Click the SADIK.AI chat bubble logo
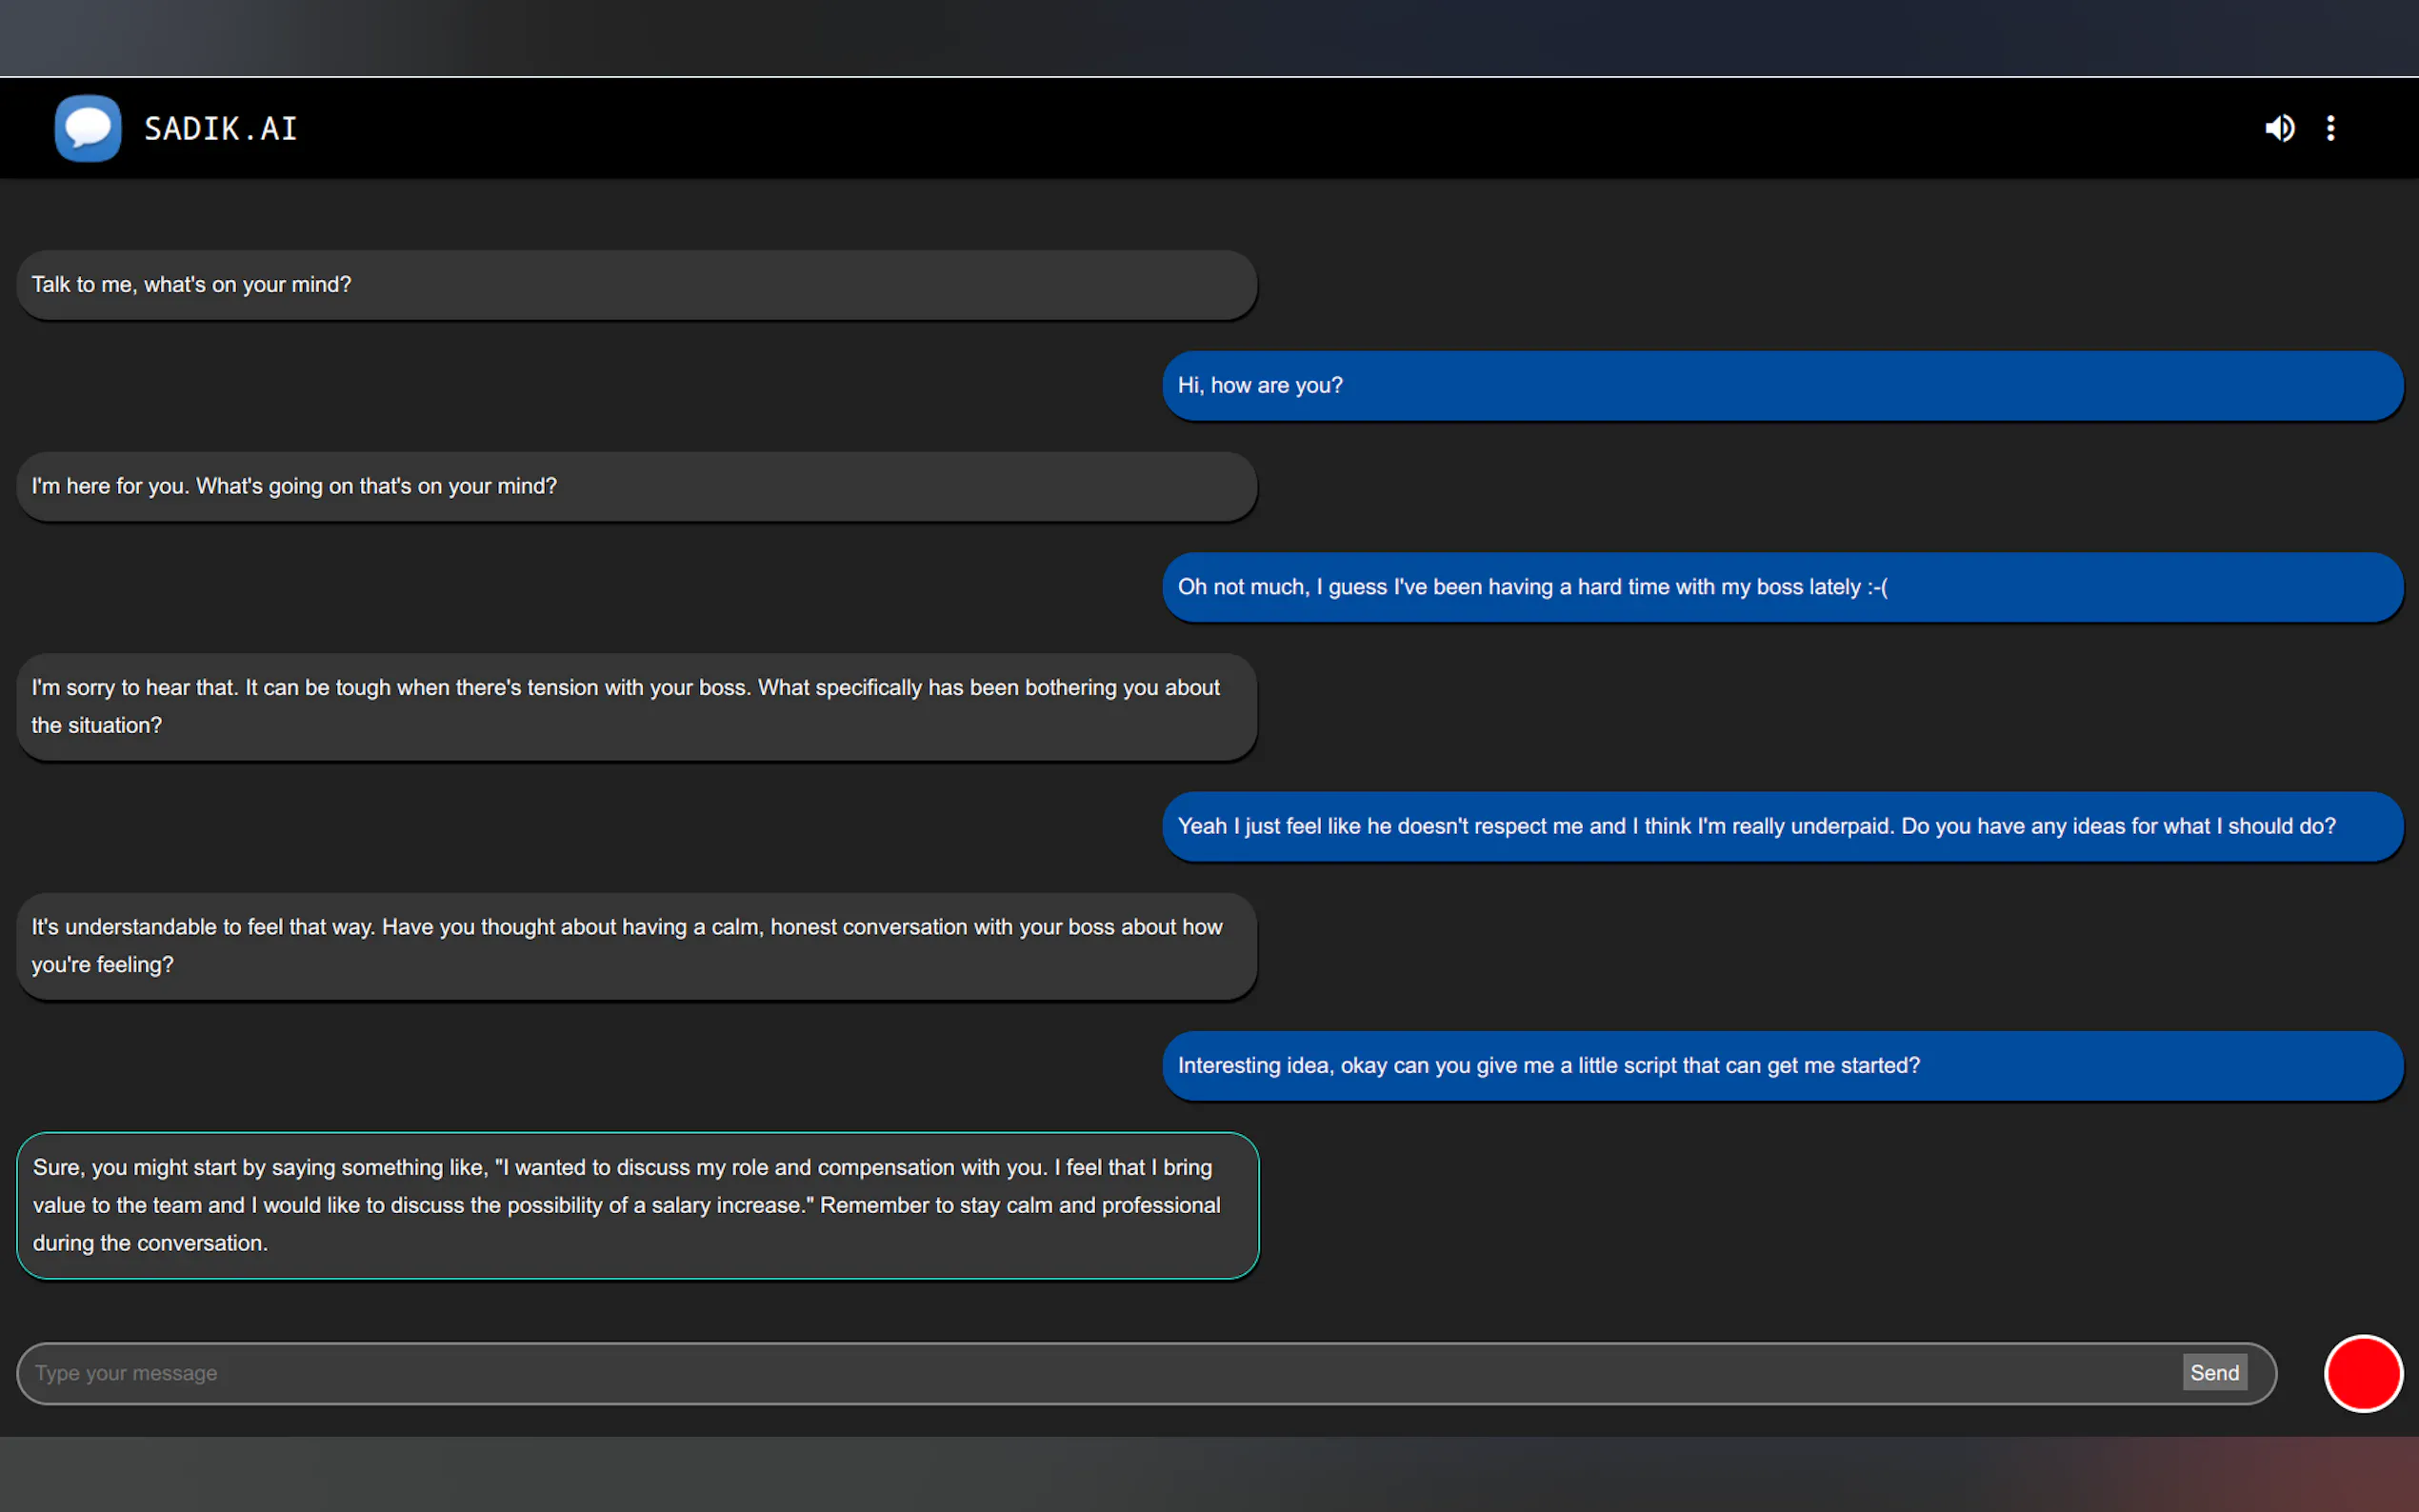 pyautogui.click(x=88, y=128)
